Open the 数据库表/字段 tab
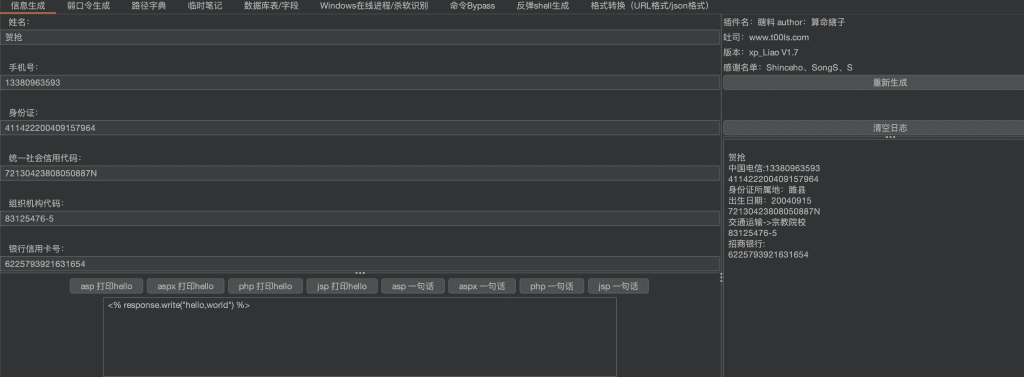1024x377 pixels. click(271, 6)
